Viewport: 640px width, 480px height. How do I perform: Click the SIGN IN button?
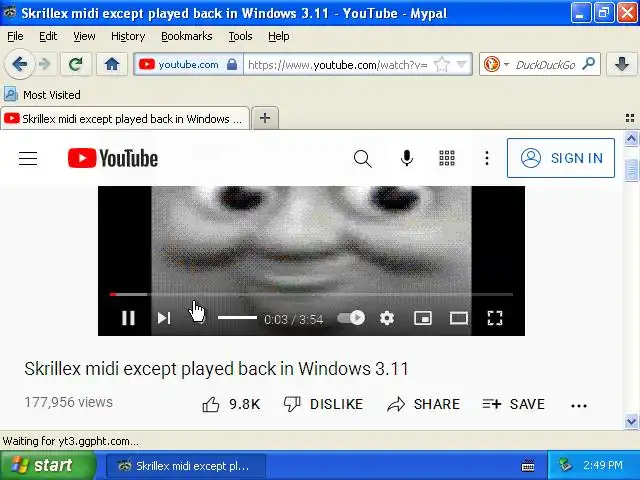[x=561, y=158]
